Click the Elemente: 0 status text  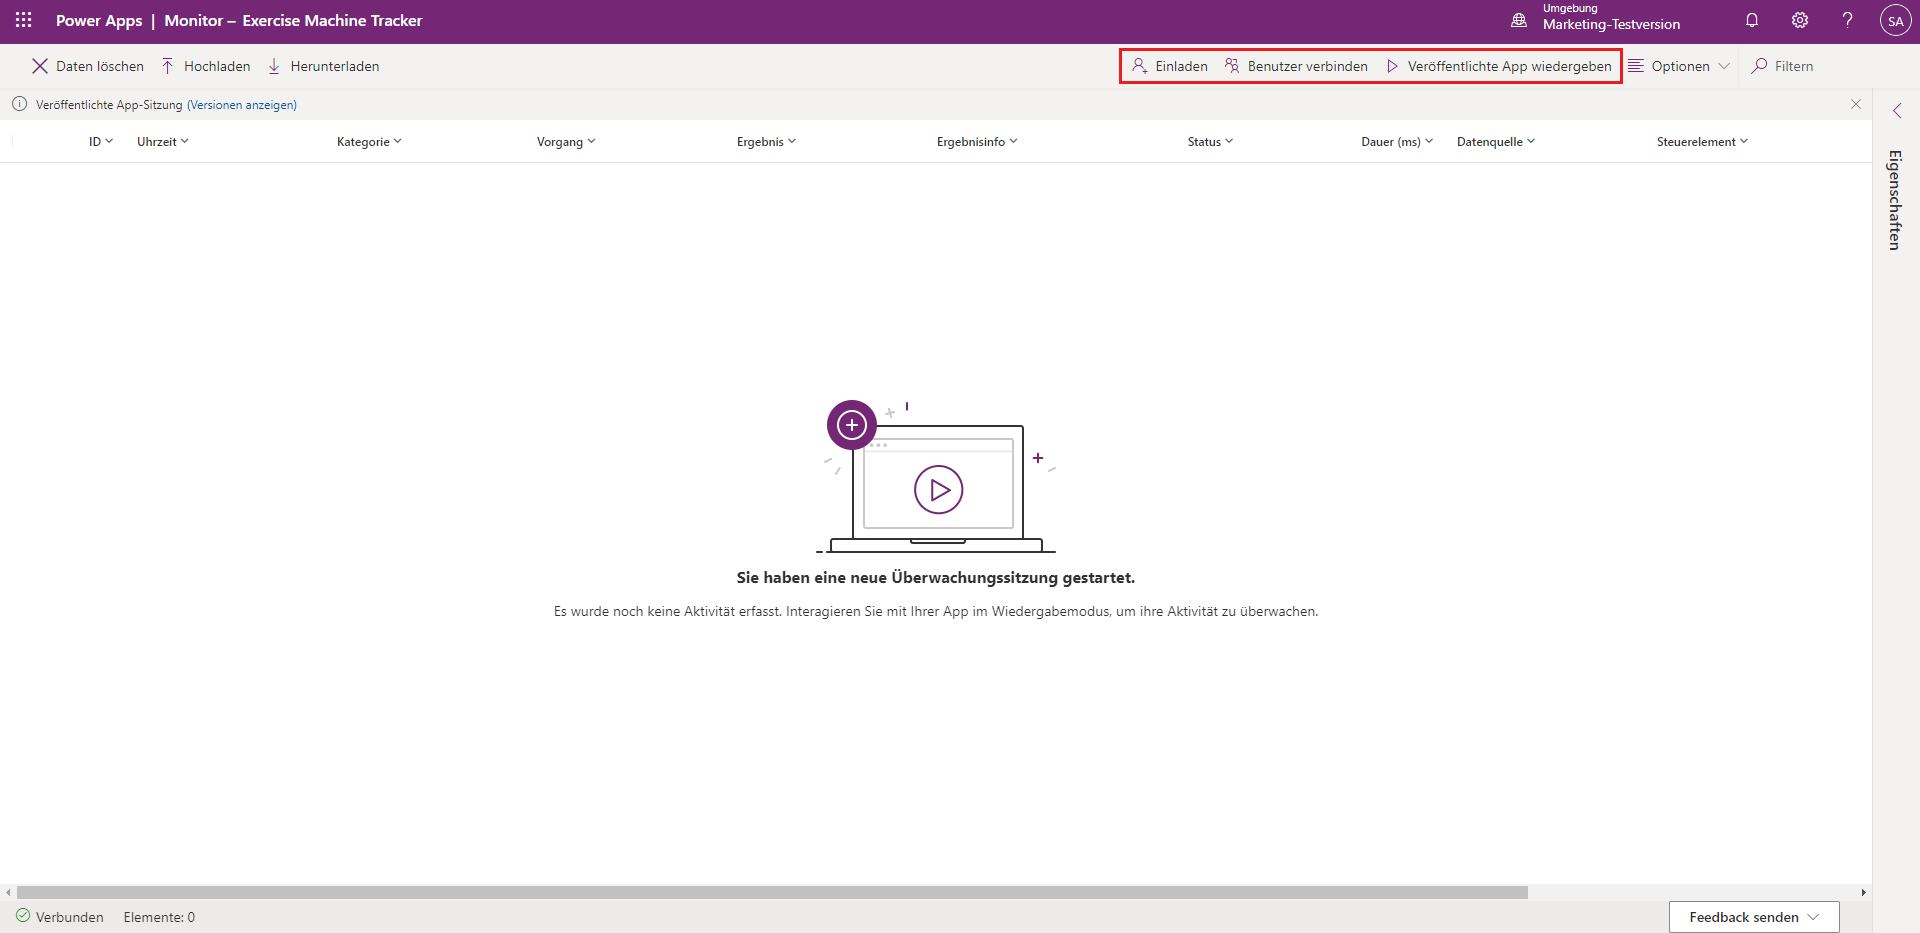click(159, 917)
